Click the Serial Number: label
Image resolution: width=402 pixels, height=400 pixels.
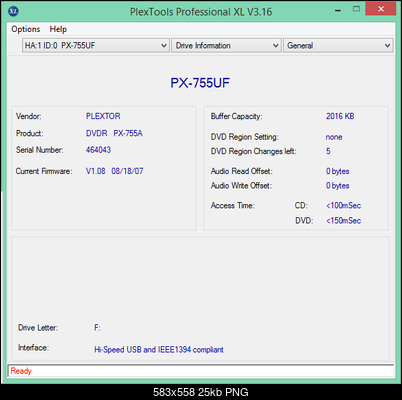(x=40, y=150)
